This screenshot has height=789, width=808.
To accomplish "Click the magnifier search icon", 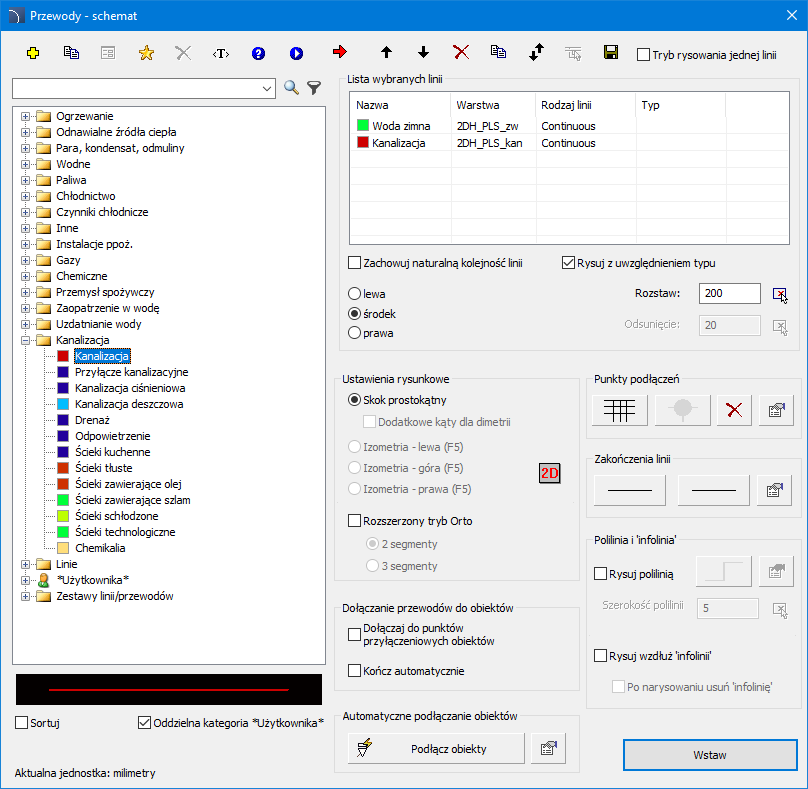I will tap(292, 88).
